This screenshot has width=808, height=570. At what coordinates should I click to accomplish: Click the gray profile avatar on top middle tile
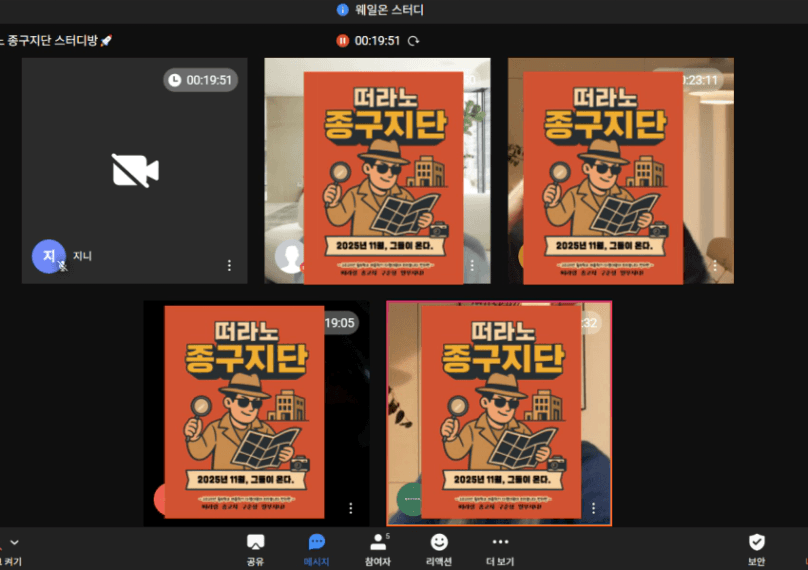click(290, 256)
